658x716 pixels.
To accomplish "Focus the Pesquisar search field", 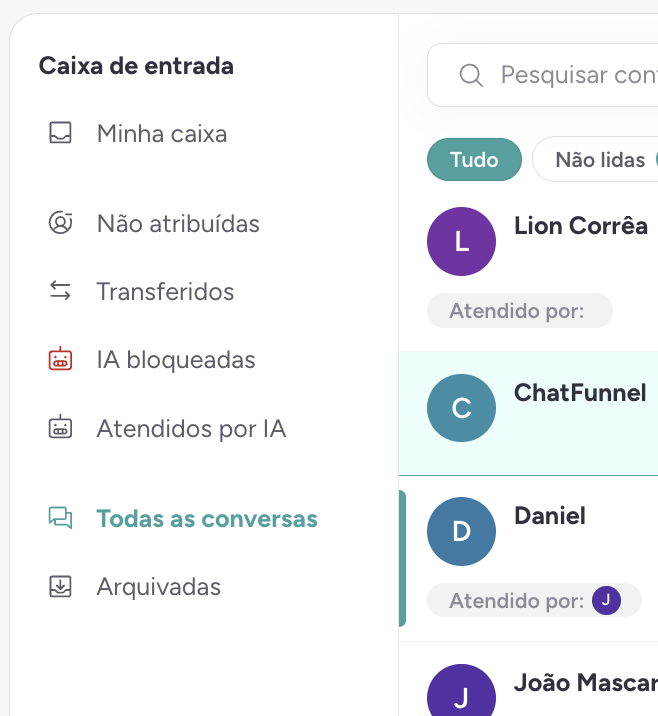I will tap(542, 75).
